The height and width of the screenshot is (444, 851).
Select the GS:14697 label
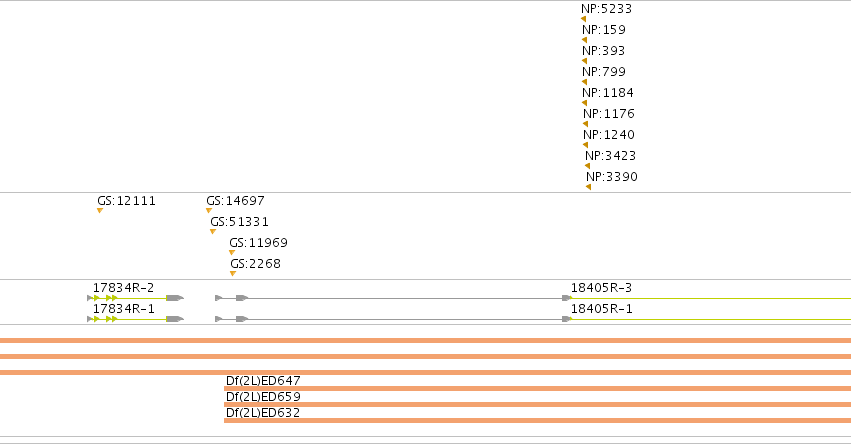[236, 201]
